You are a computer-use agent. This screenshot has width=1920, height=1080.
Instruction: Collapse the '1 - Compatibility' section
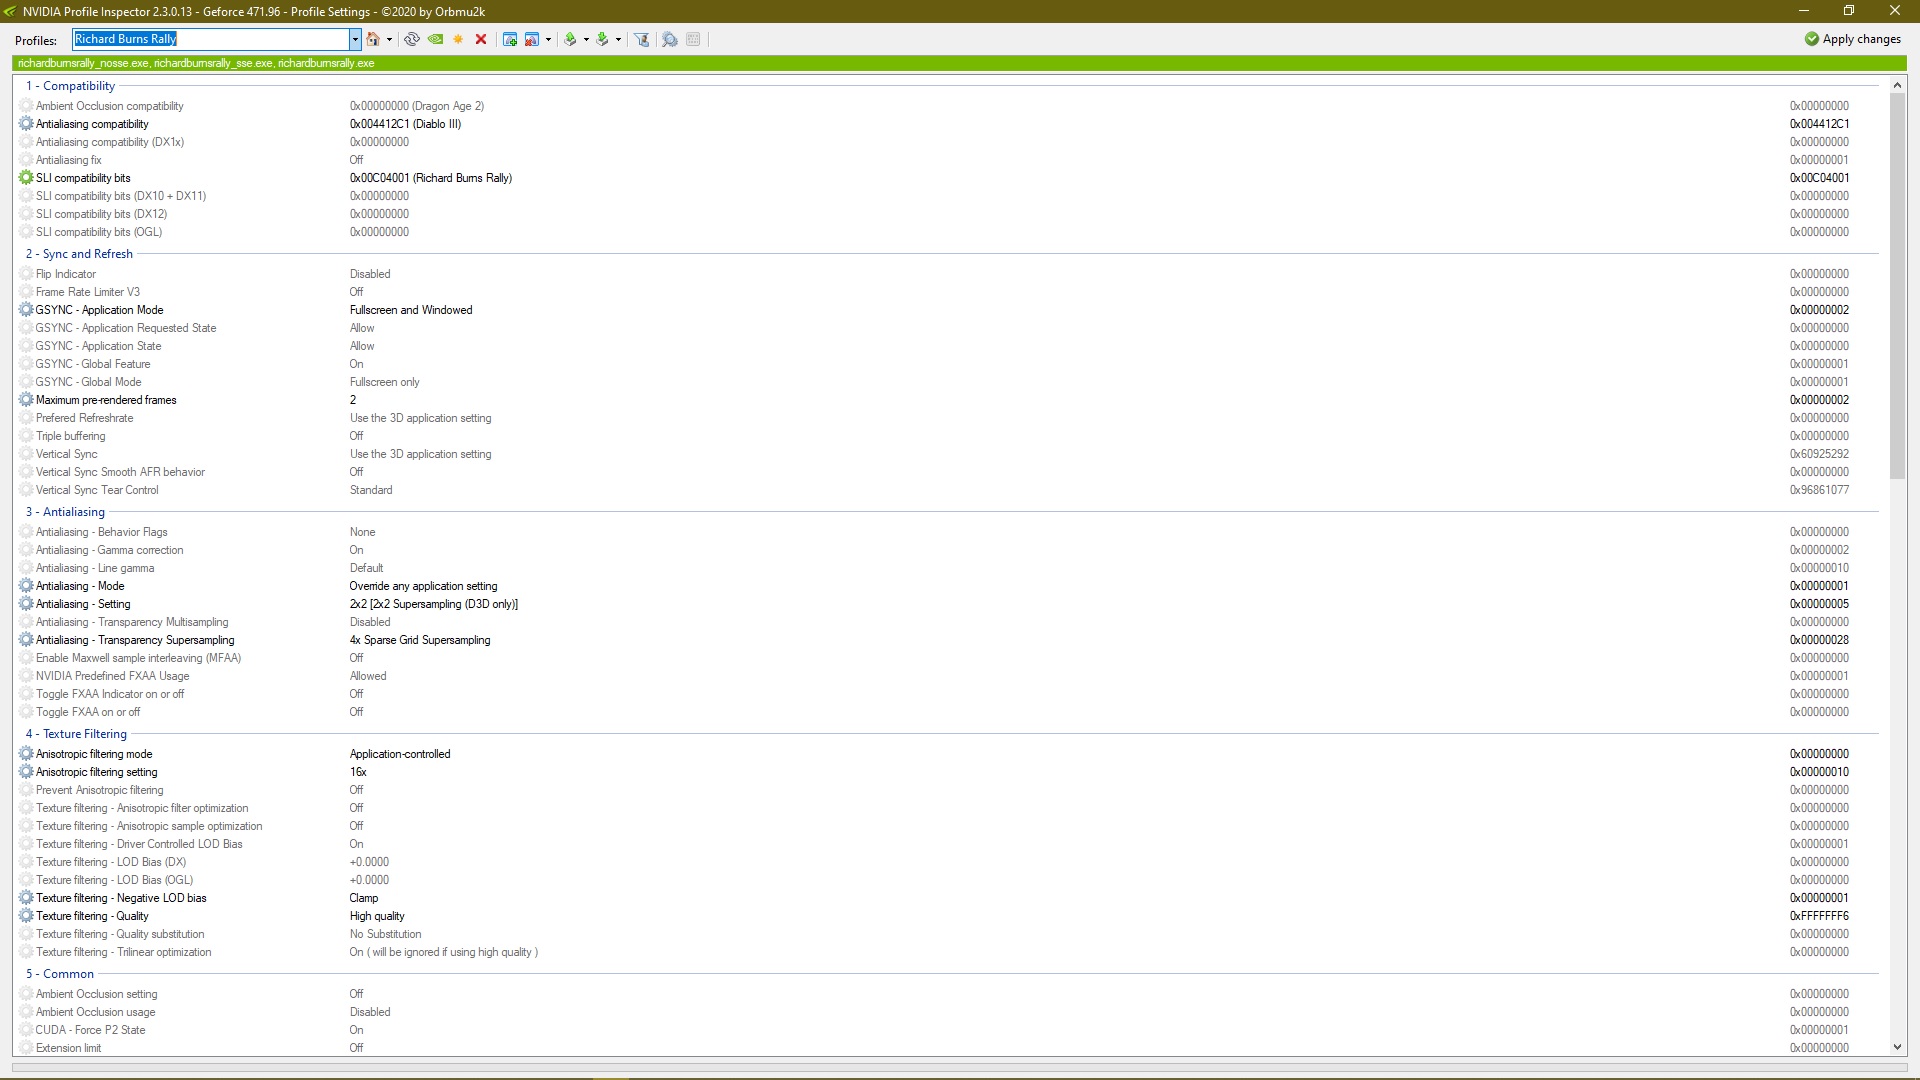click(x=70, y=86)
